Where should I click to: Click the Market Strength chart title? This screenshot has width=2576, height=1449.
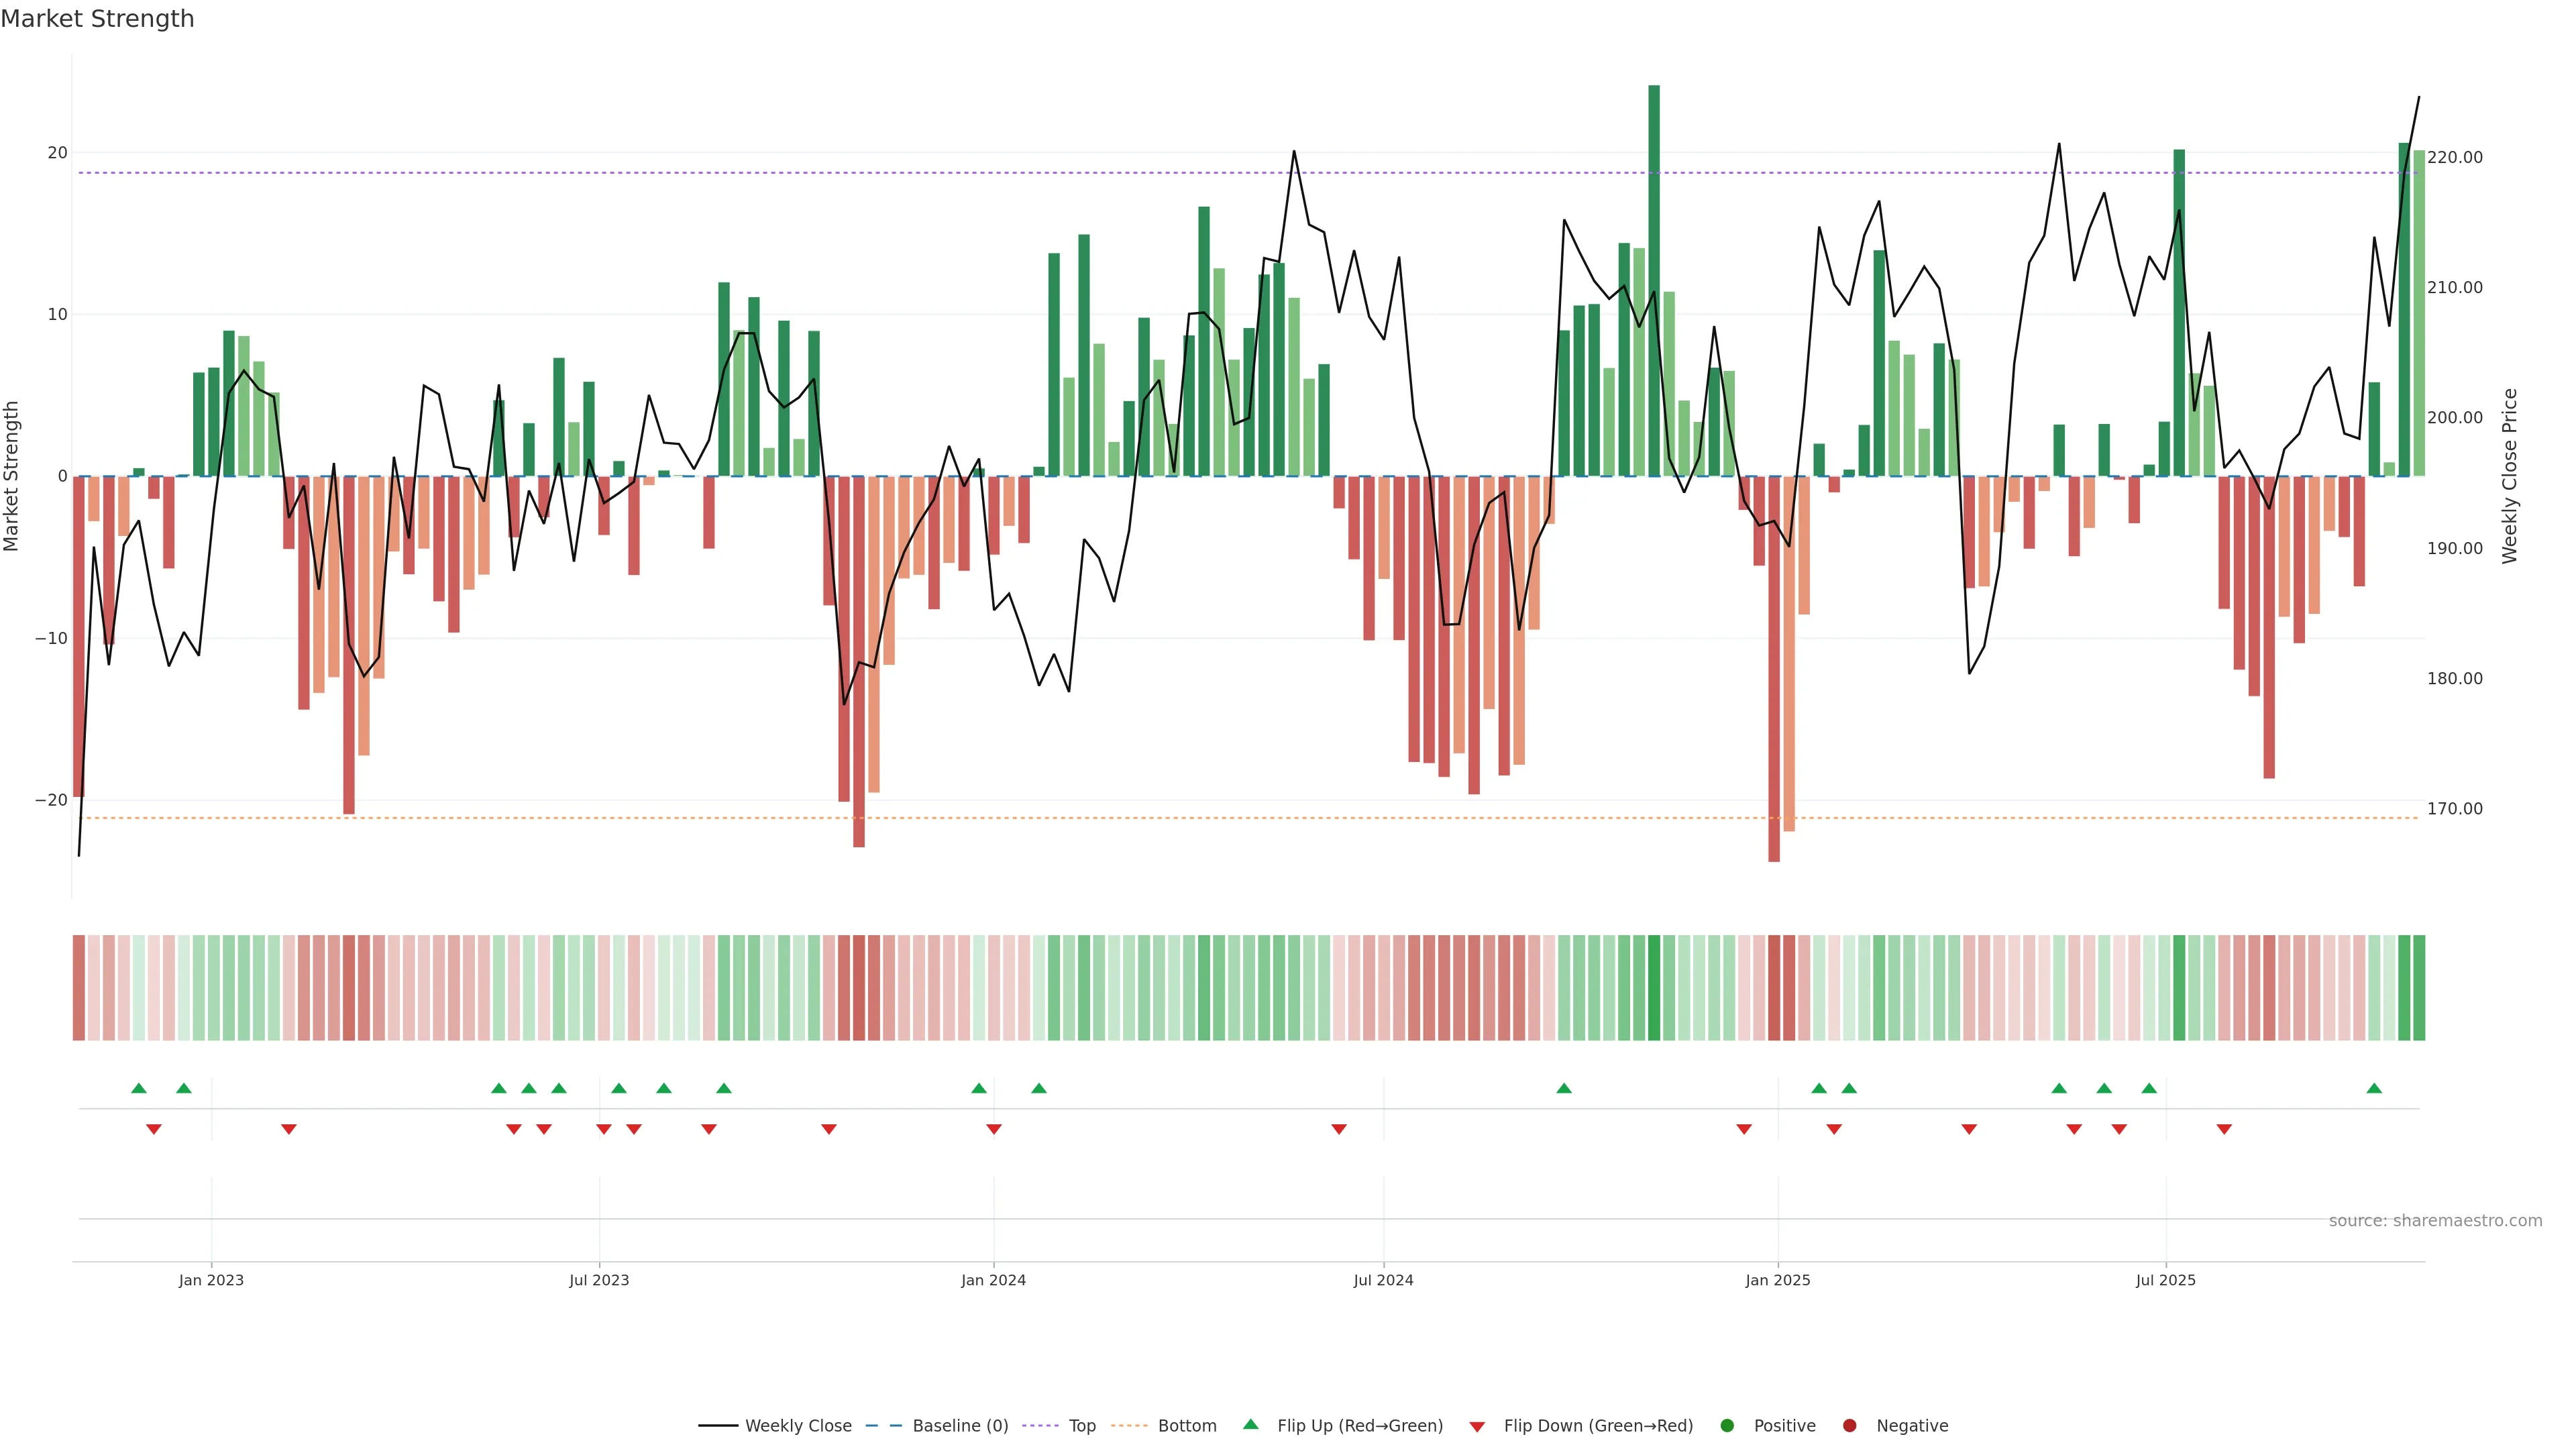coord(97,19)
